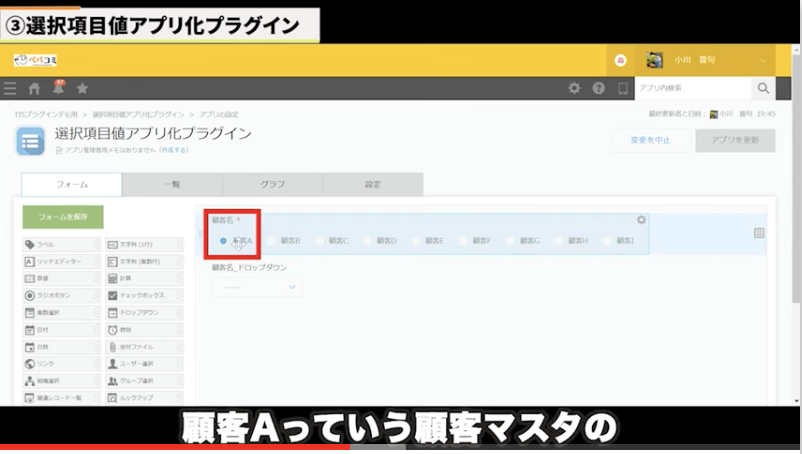The height and width of the screenshot is (454, 802).
Task: Open 顧客名 field settings gear
Action: 641,220
